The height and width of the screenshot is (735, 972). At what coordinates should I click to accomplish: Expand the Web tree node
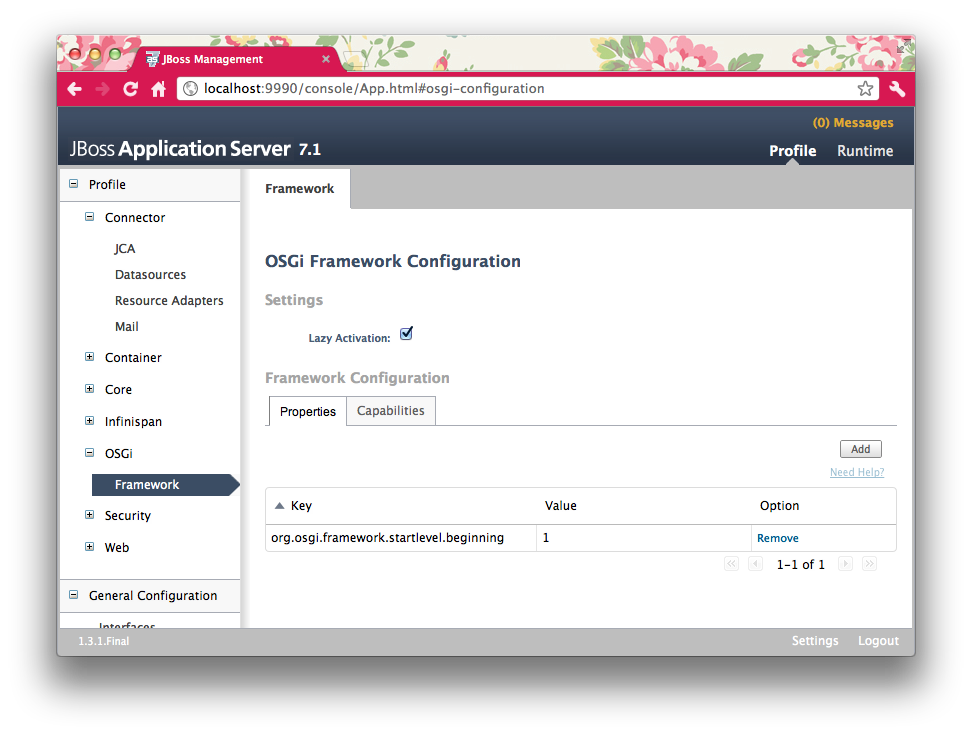tap(89, 547)
